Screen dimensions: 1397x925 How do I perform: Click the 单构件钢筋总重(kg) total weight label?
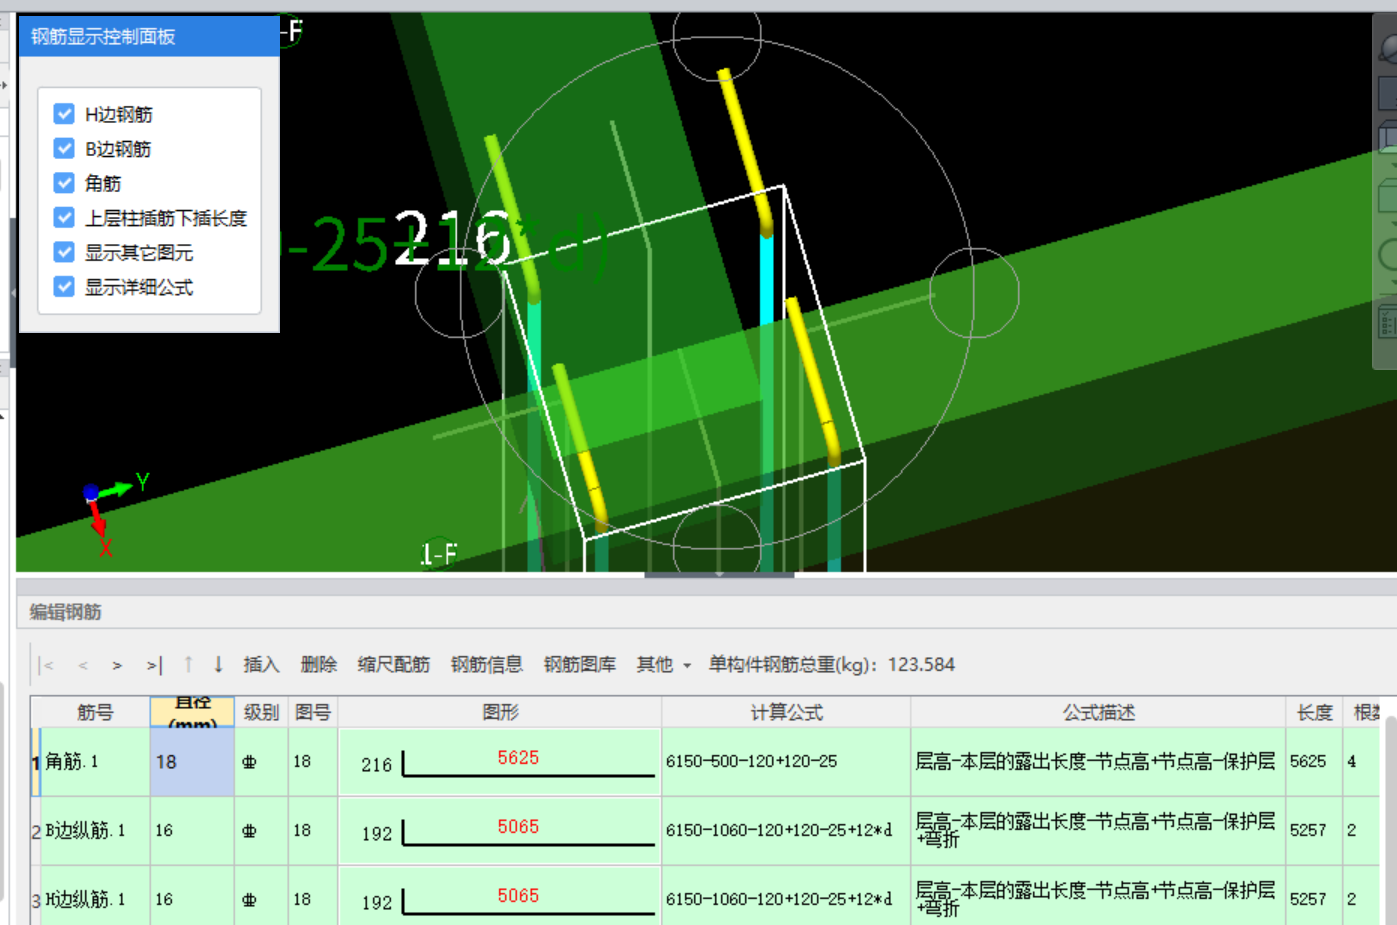[x=832, y=665]
